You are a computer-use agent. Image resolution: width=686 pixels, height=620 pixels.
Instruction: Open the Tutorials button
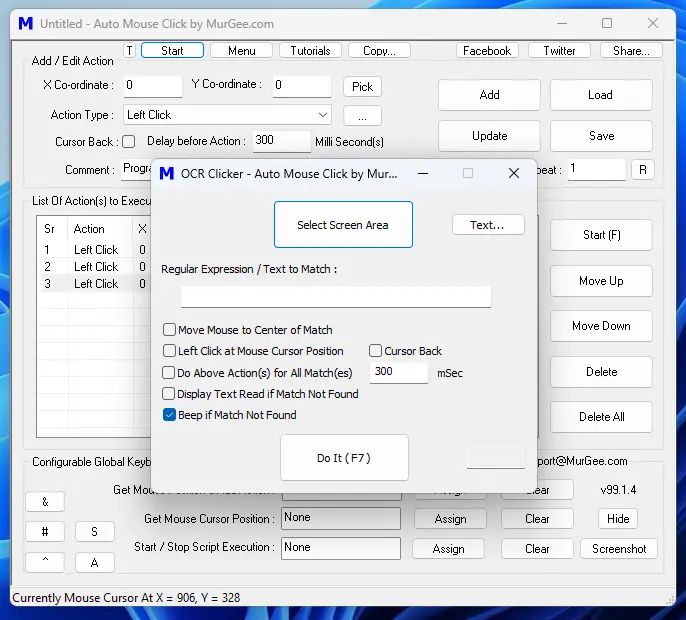(310, 50)
